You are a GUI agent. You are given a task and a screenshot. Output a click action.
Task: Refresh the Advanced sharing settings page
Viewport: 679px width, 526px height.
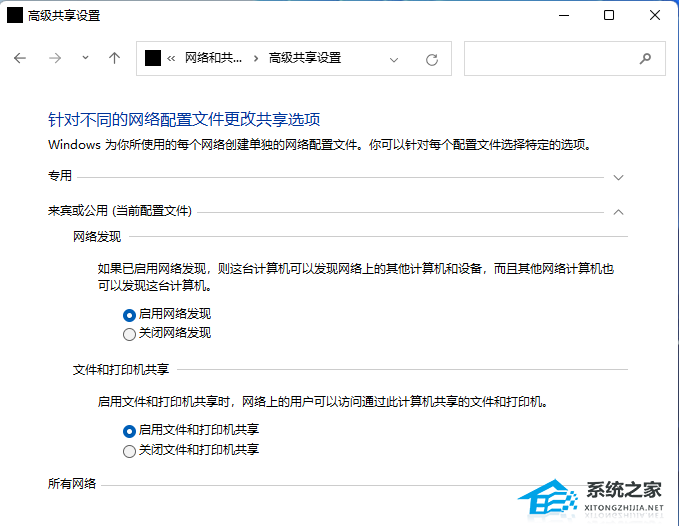pyautogui.click(x=432, y=60)
